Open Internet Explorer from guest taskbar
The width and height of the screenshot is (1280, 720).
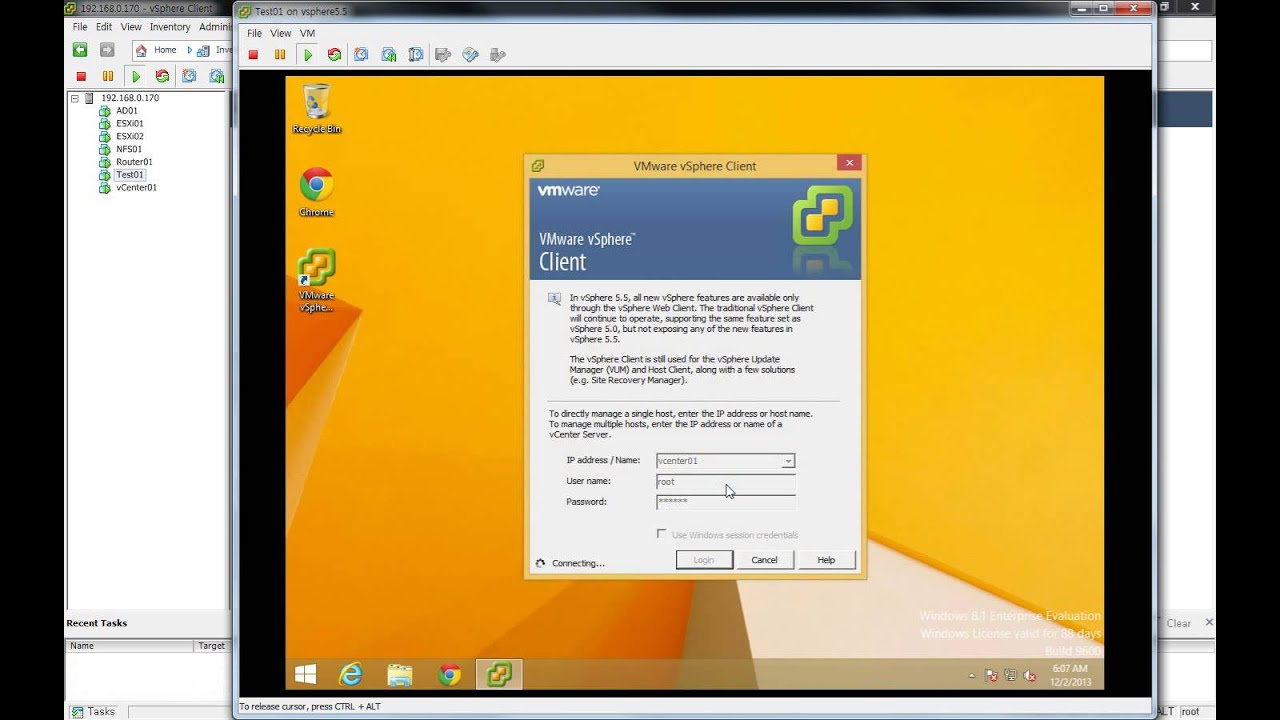click(x=351, y=675)
